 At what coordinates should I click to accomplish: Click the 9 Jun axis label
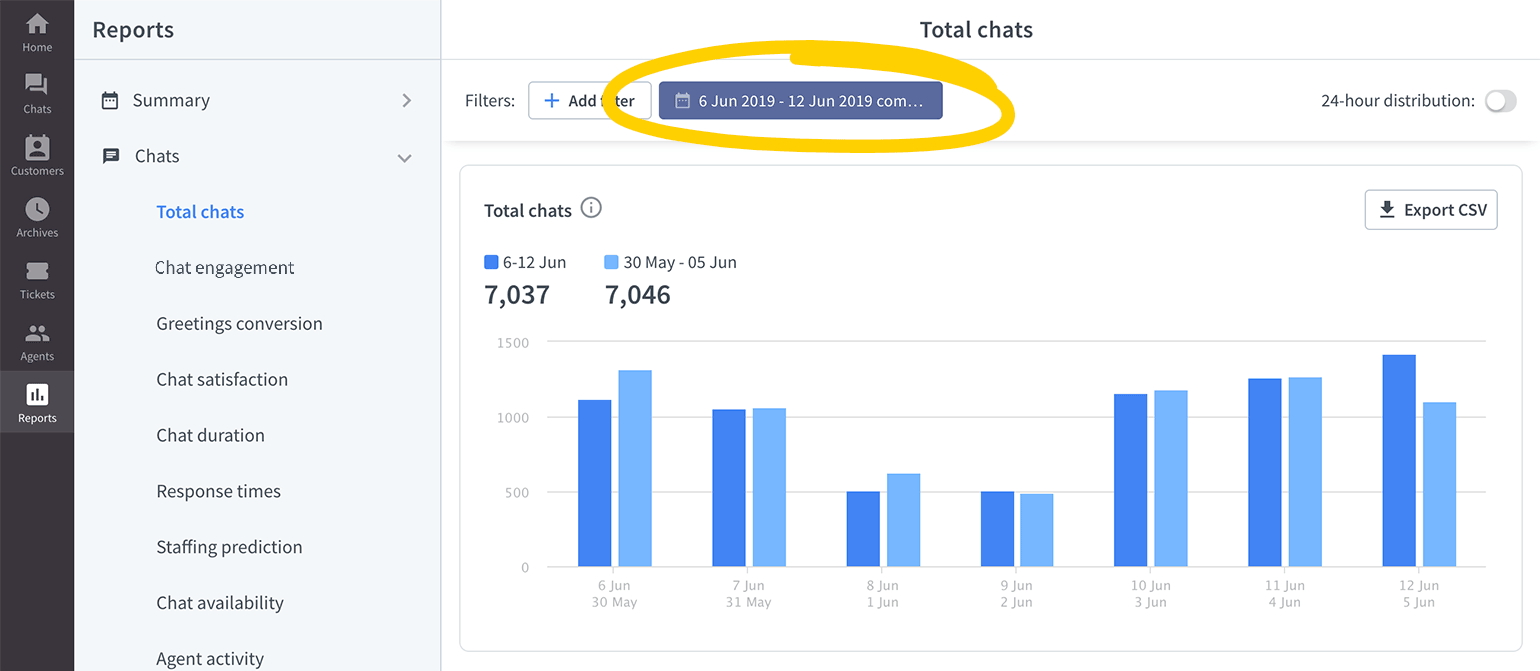pyautogui.click(x=1017, y=586)
